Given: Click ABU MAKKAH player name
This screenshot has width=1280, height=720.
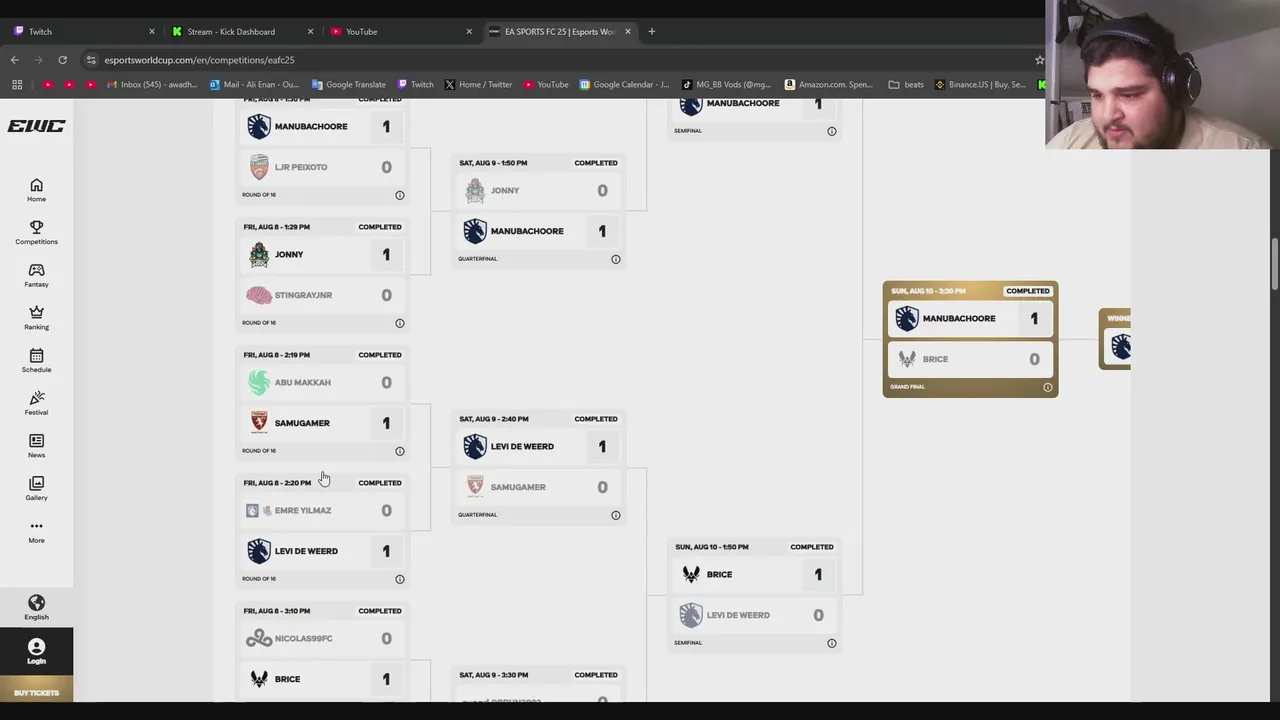Looking at the screenshot, I should tap(302, 382).
